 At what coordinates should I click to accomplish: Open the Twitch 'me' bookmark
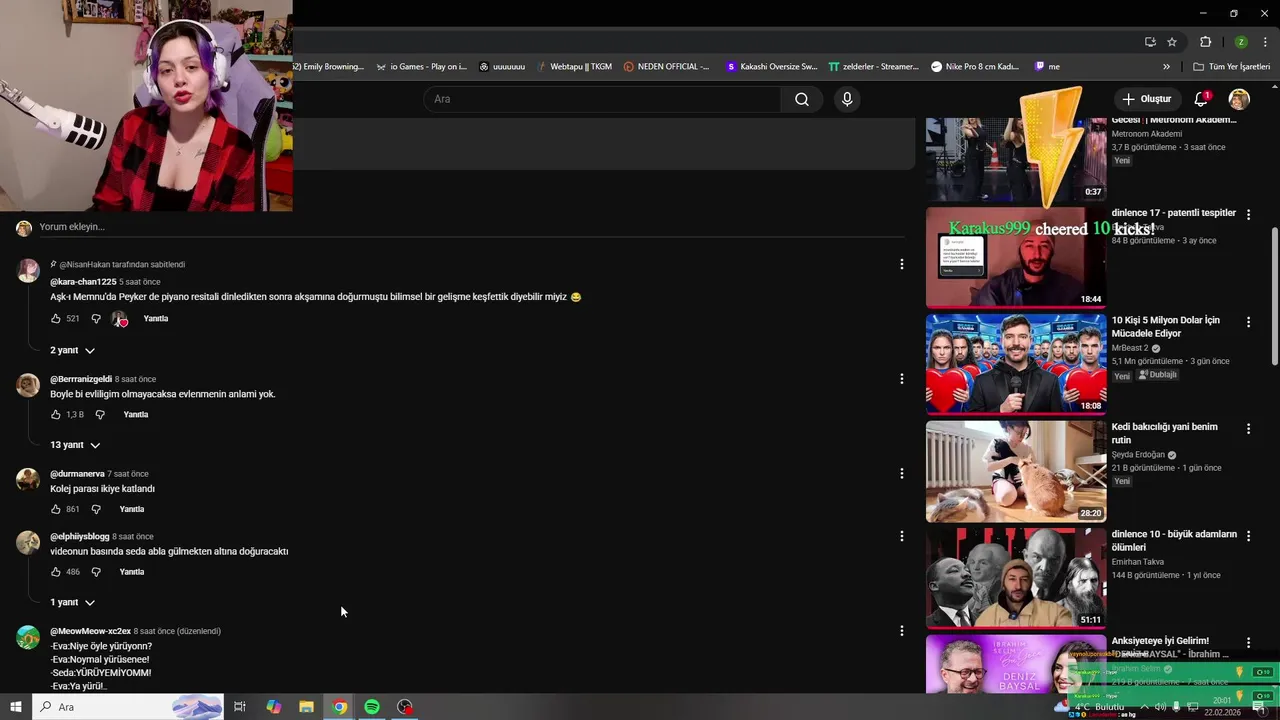(1047, 67)
